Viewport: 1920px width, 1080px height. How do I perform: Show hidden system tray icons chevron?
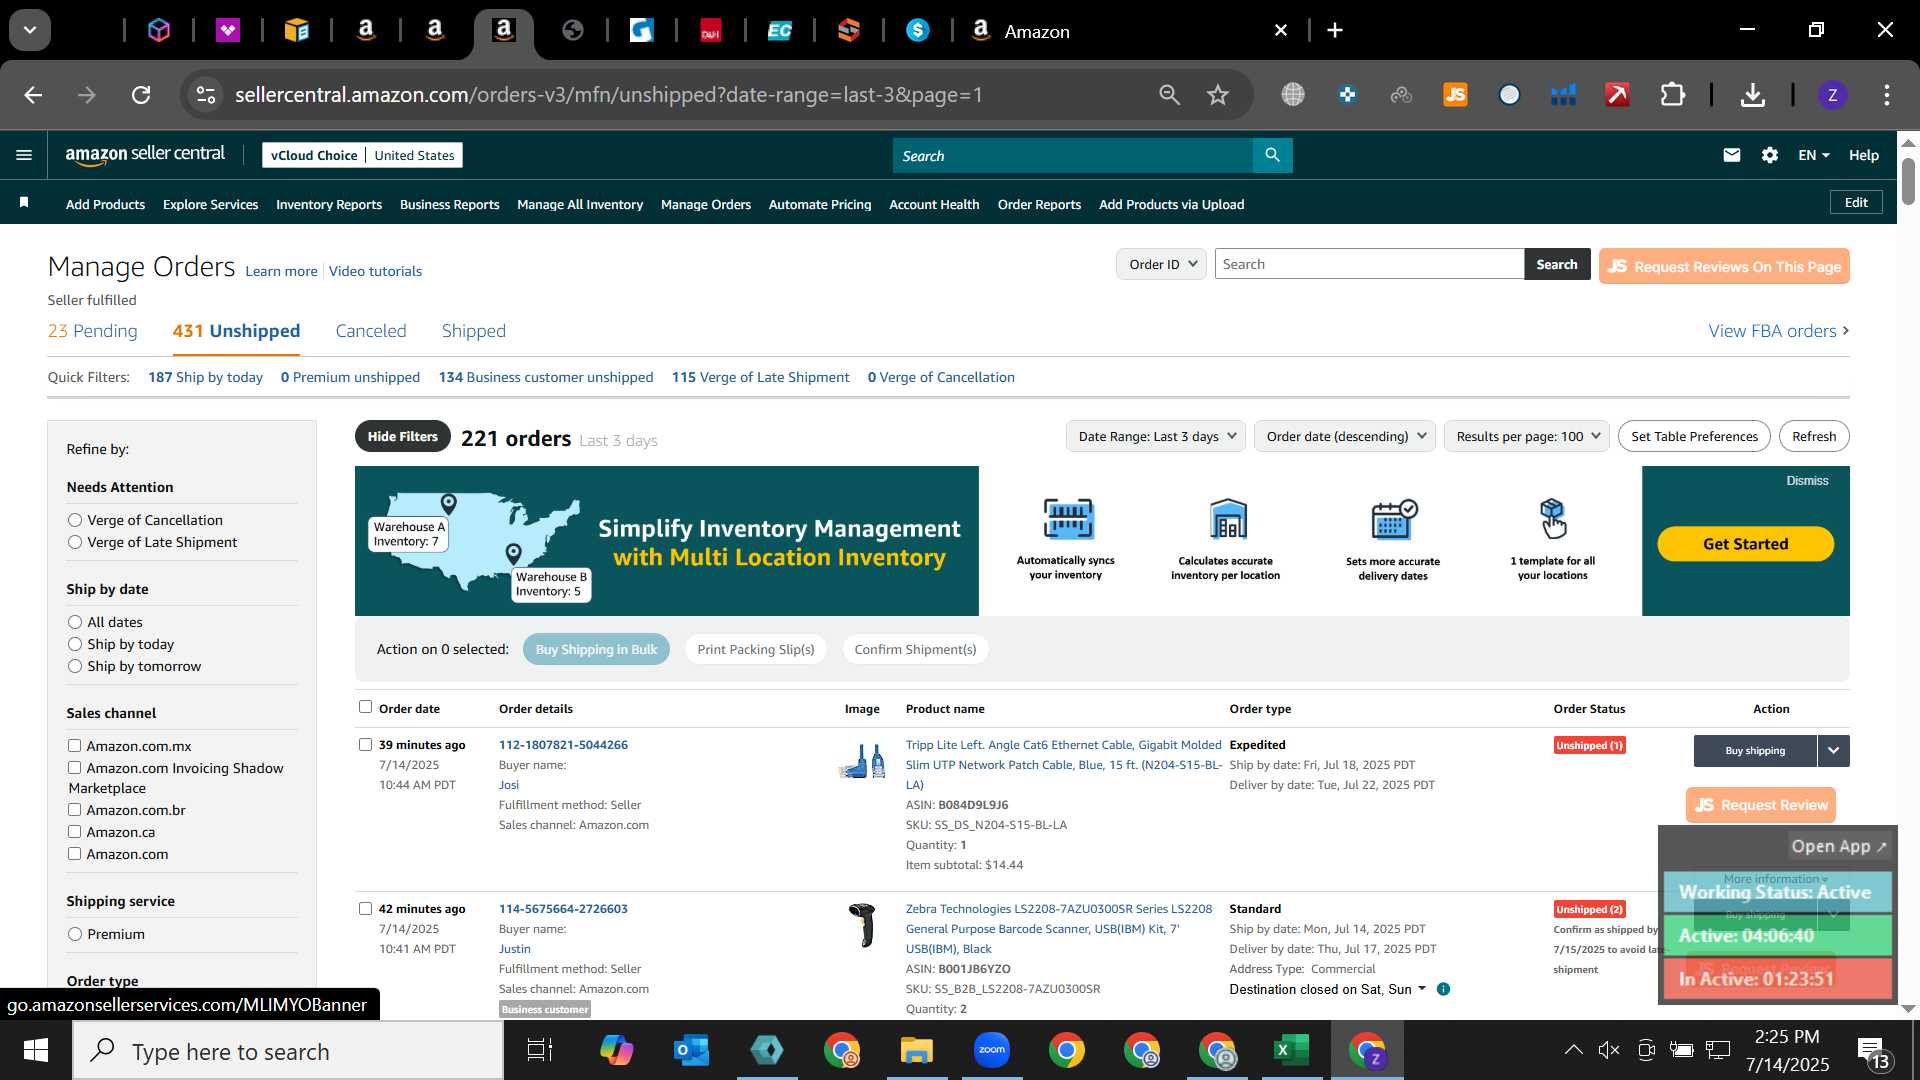[x=1573, y=1049]
